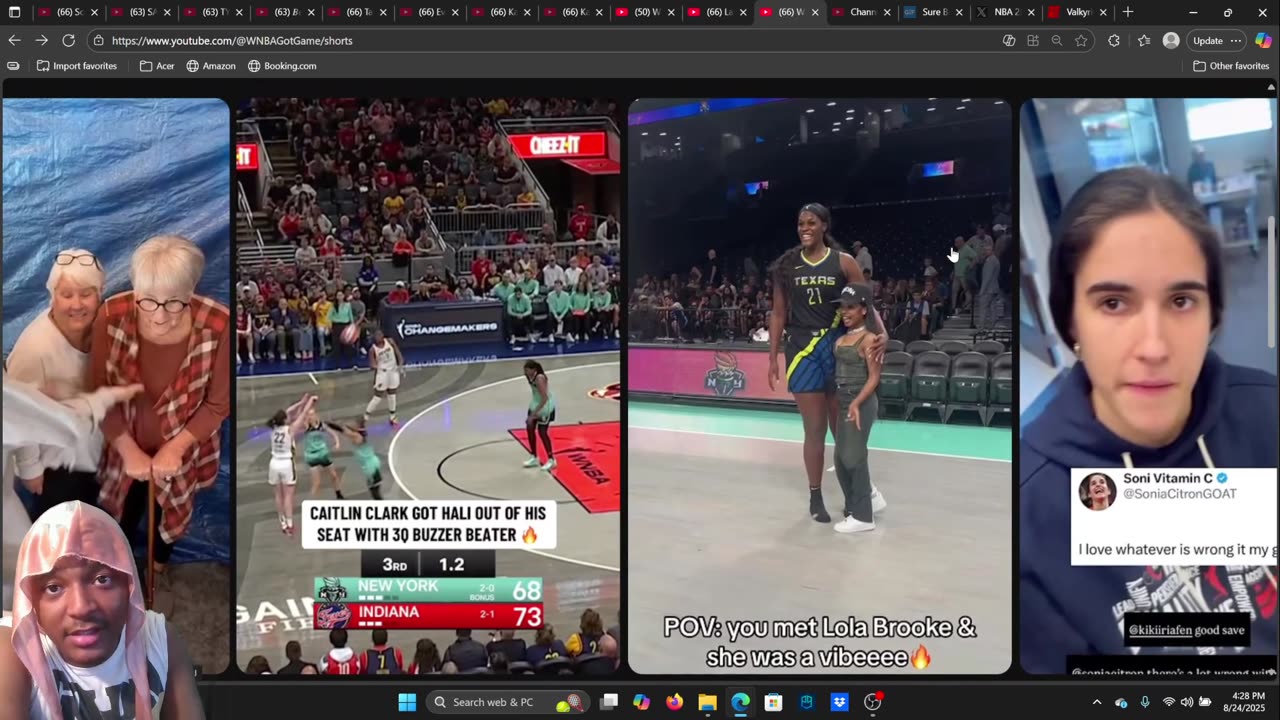Open the zoom magnifier icon in address bar
The height and width of the screenshot is (720, 1280).
[x=1057, y=41]
